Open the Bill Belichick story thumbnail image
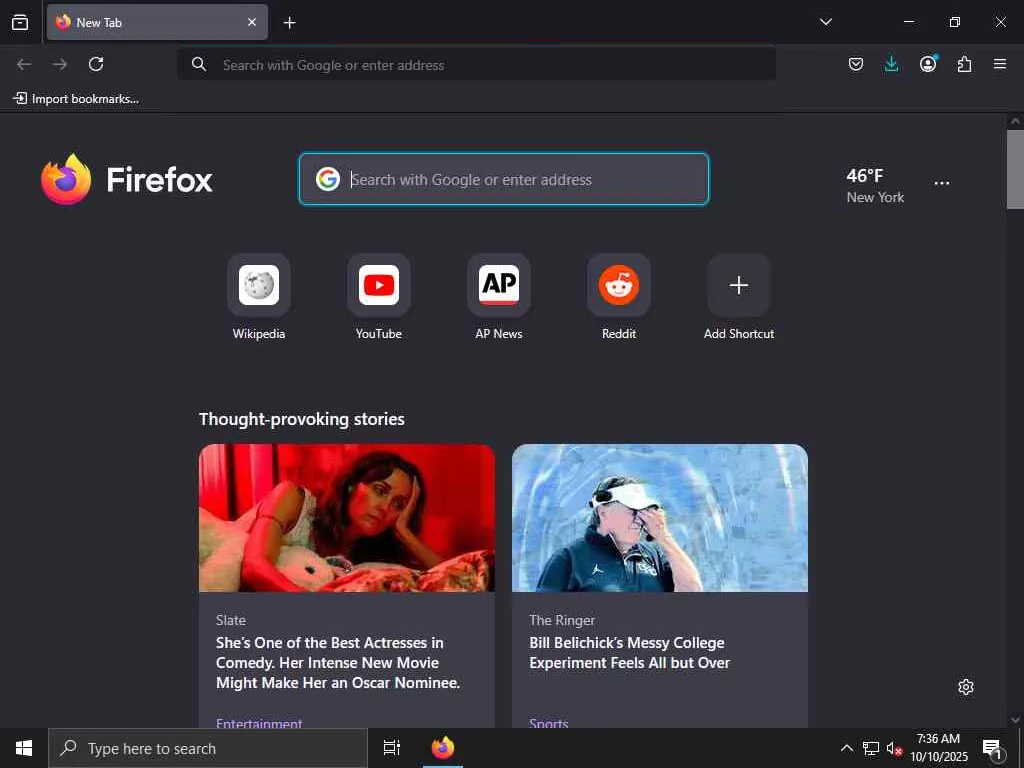1024x768 pixels. [660, 518]
